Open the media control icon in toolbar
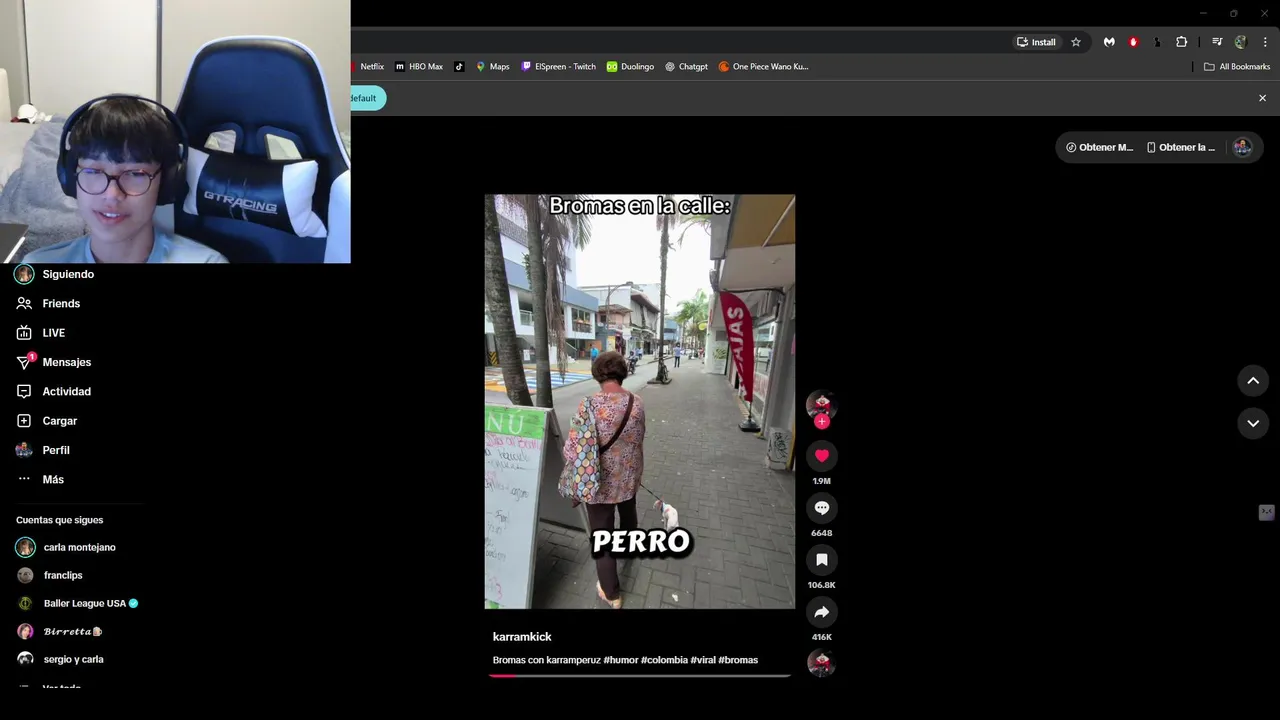 [x=1217, y=42]
